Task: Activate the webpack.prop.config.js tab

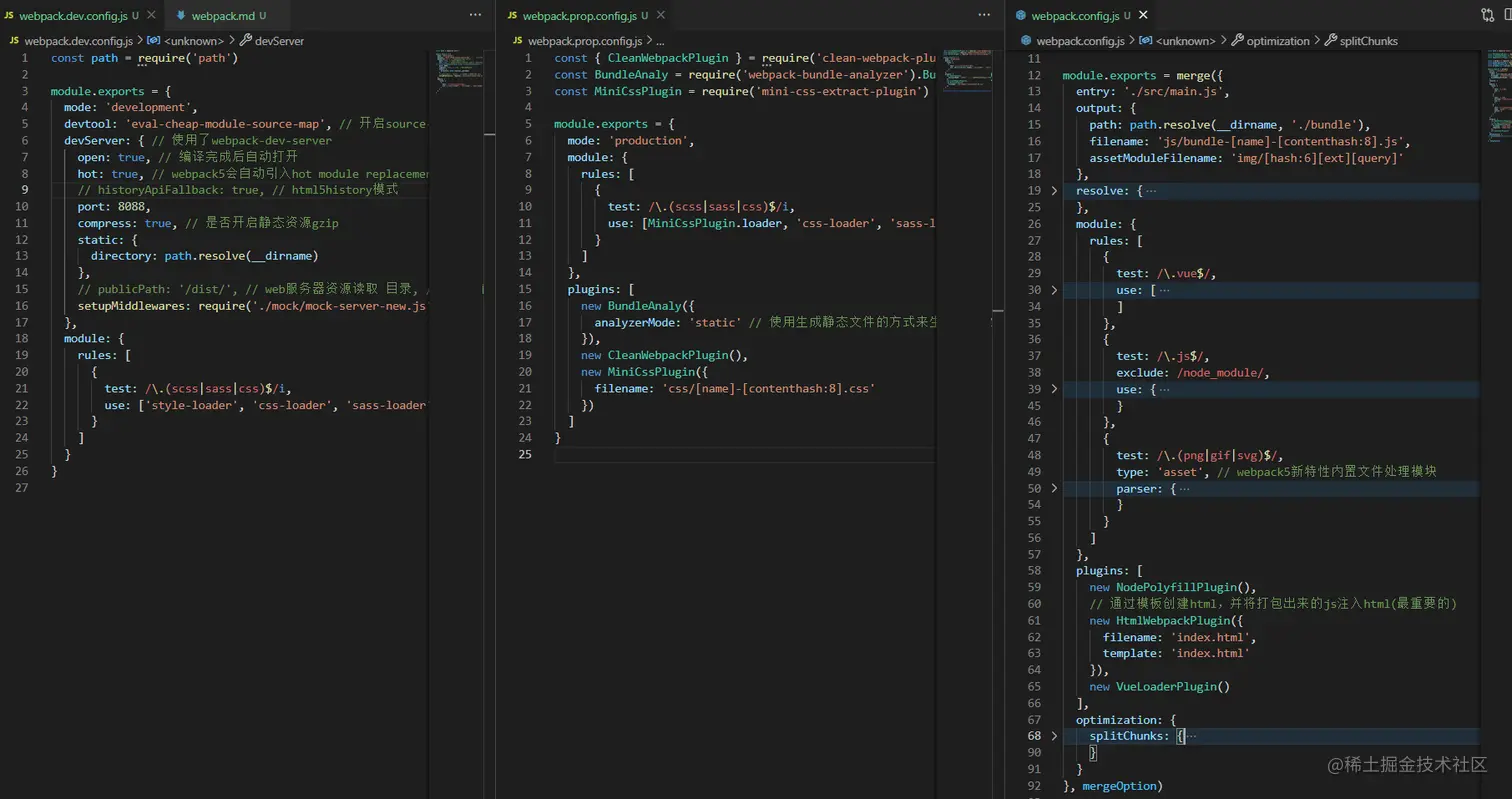Action: click(582, 16)
